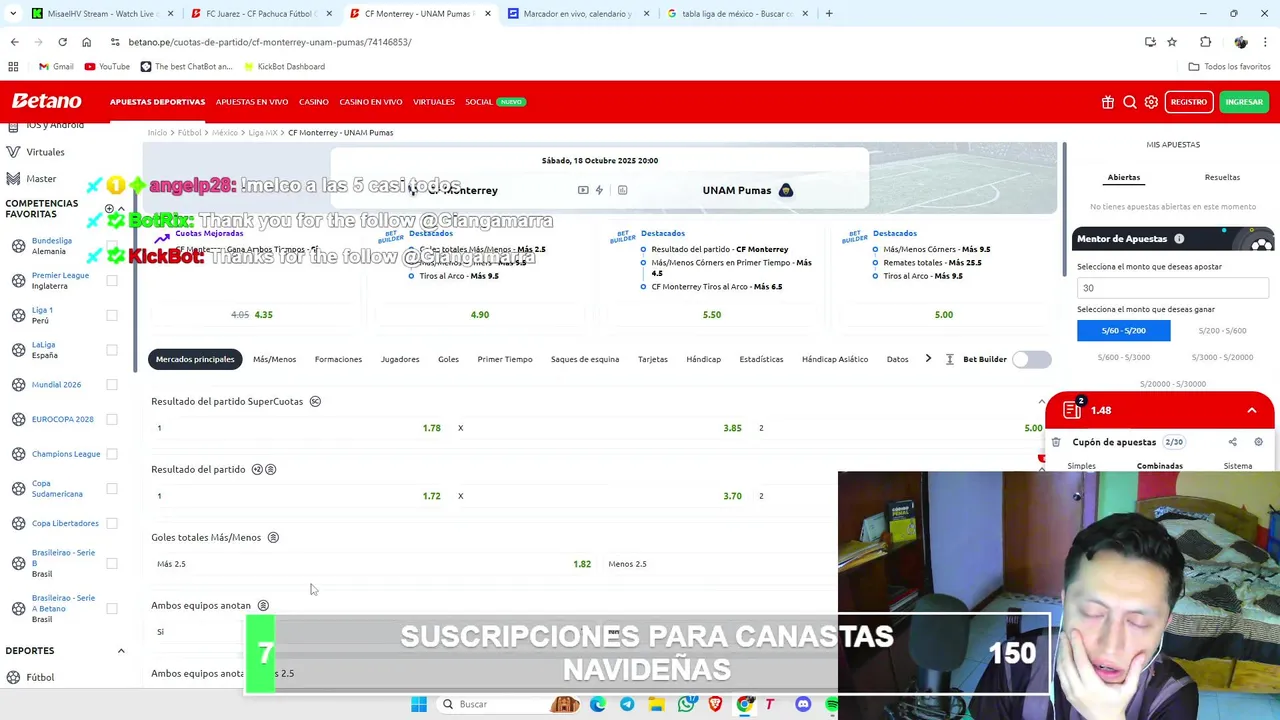
Task: Click the green INGRESAR button
Action: [1244, 102]
